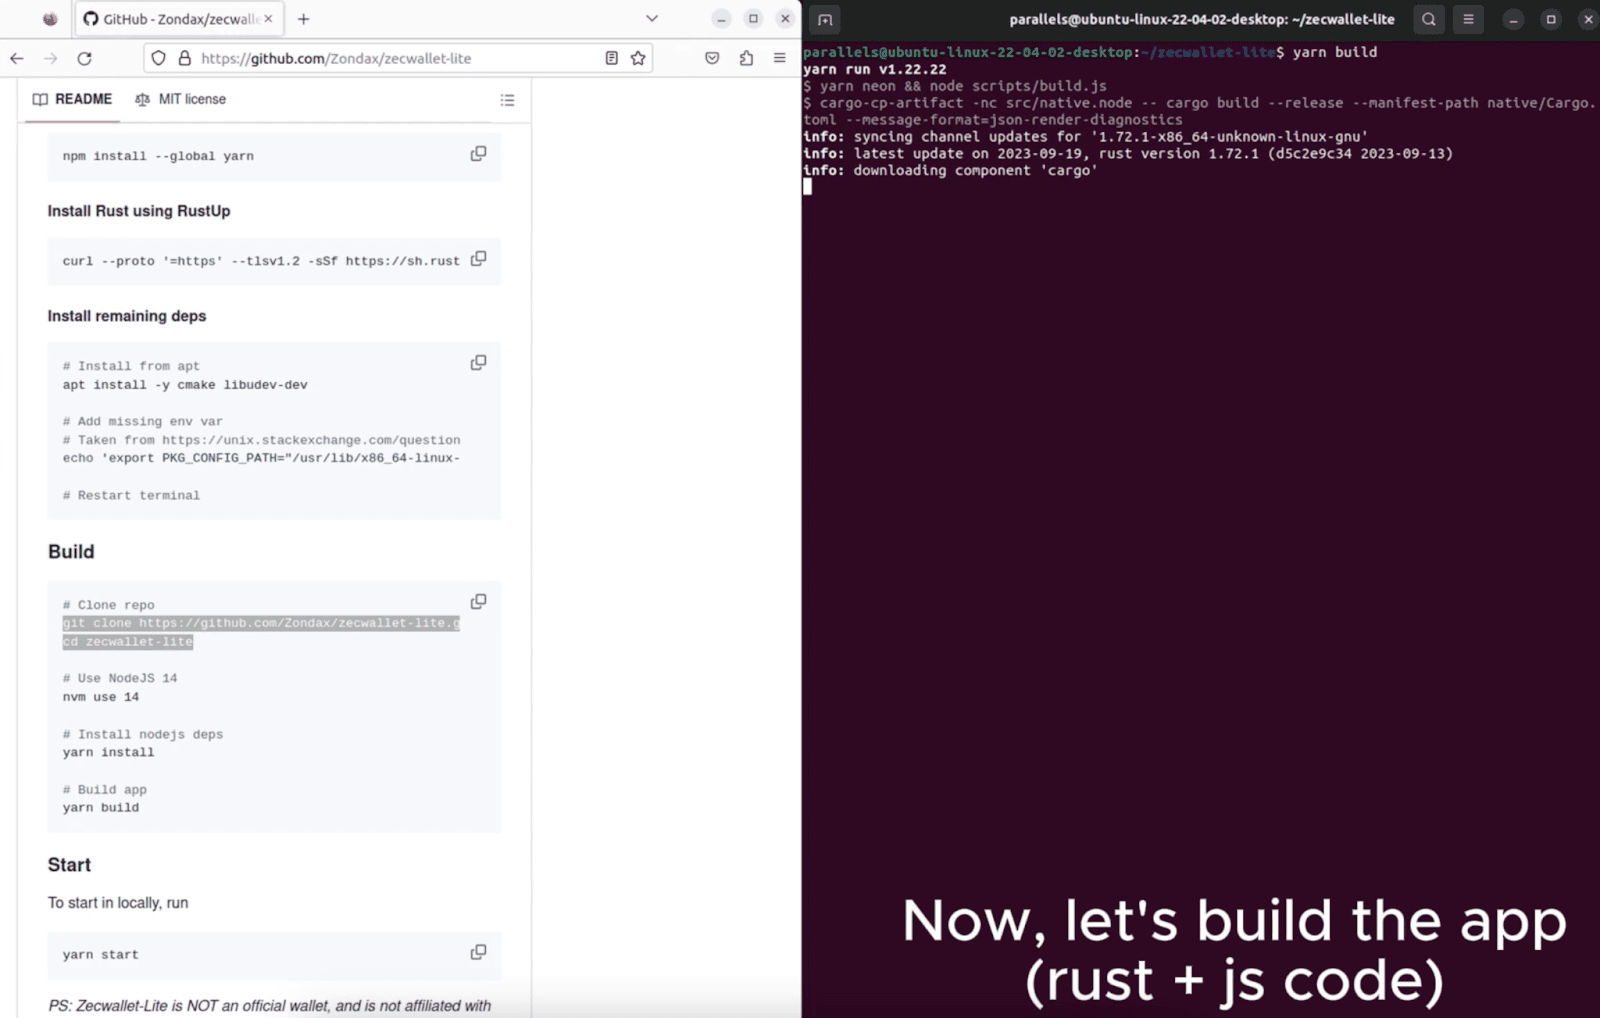Bookmark this page with the star
Viewport: 1600px width, 1018px height.
click(638, 58)
